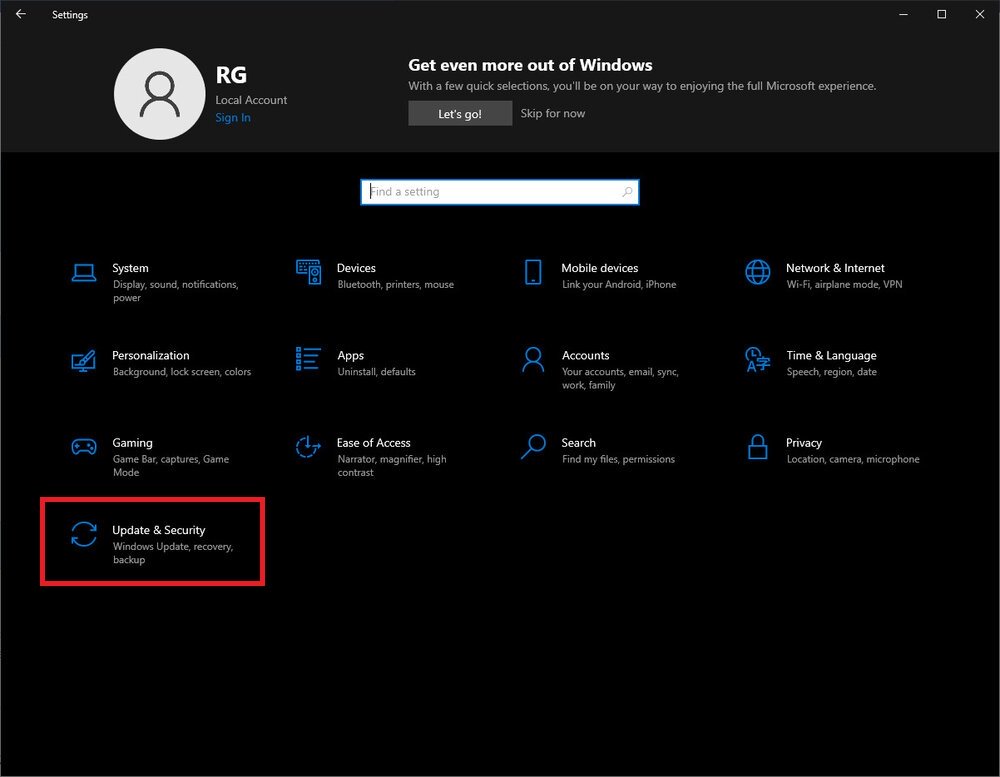
Task: Click 'Speech, region, date' description
Action: [x=831, y=372]
